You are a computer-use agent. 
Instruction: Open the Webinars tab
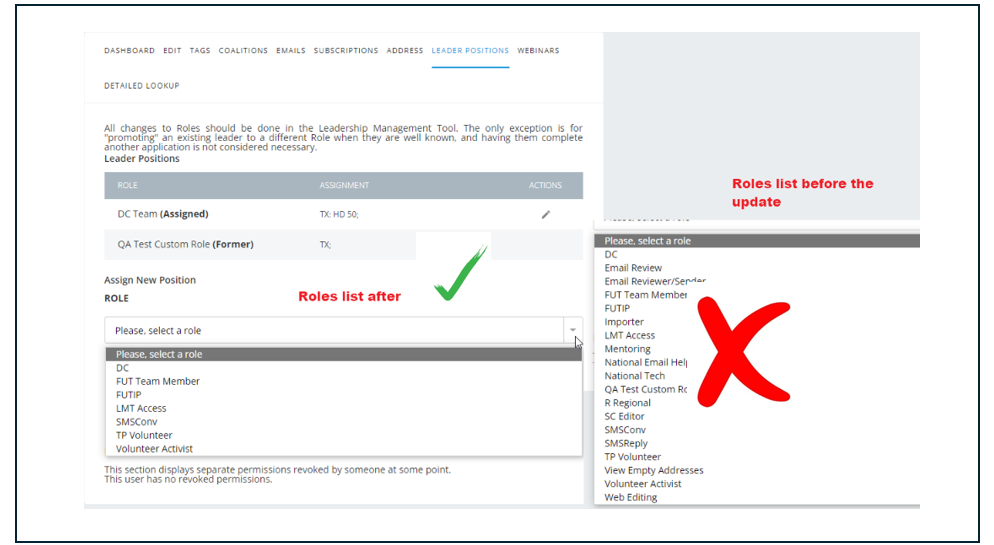(x=538, y=50)
